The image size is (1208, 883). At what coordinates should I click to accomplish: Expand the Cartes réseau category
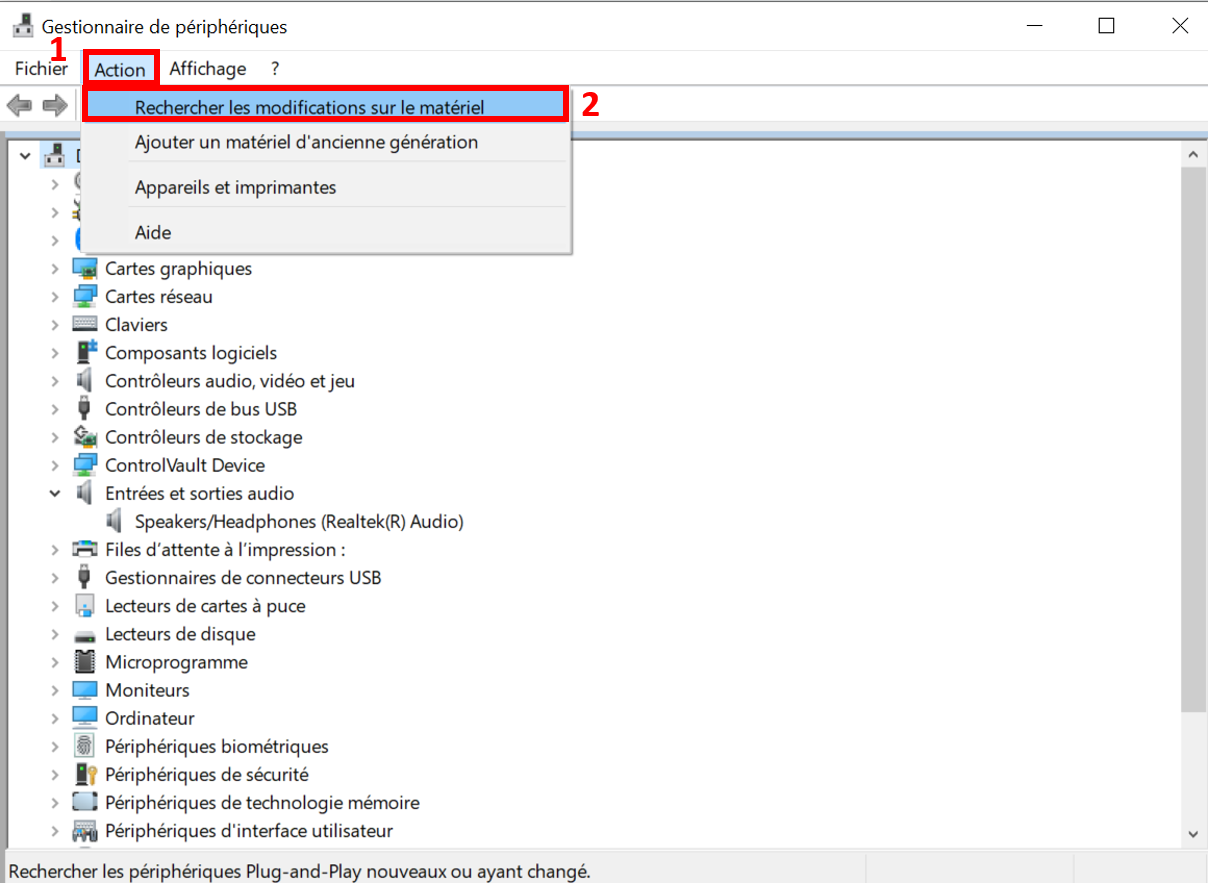tap(55, 297)
